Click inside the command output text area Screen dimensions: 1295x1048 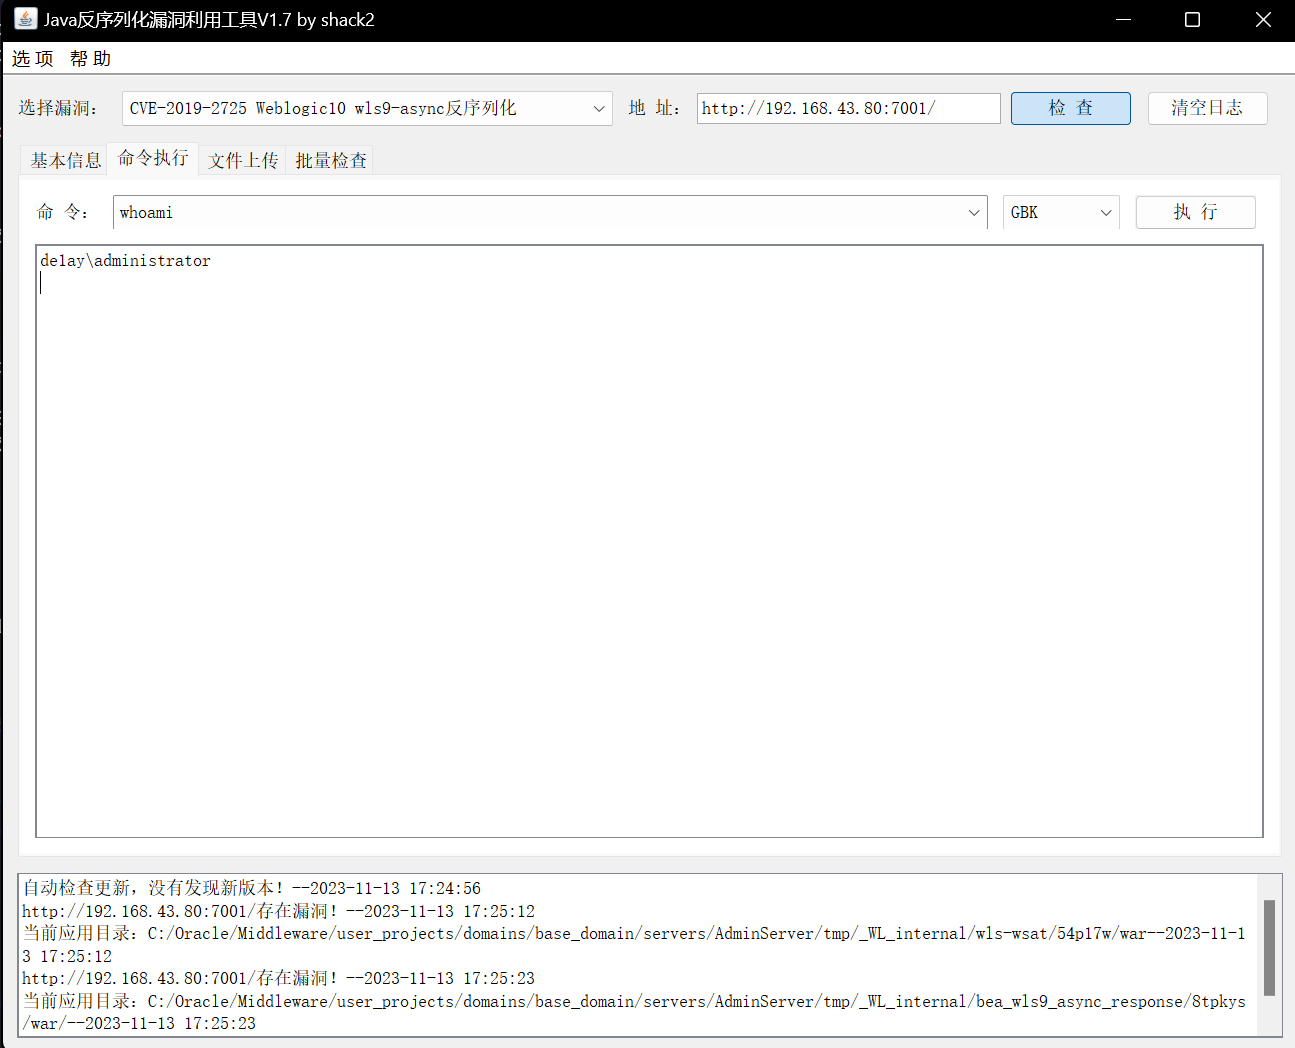pyautogui.click(x=649, y=541)
